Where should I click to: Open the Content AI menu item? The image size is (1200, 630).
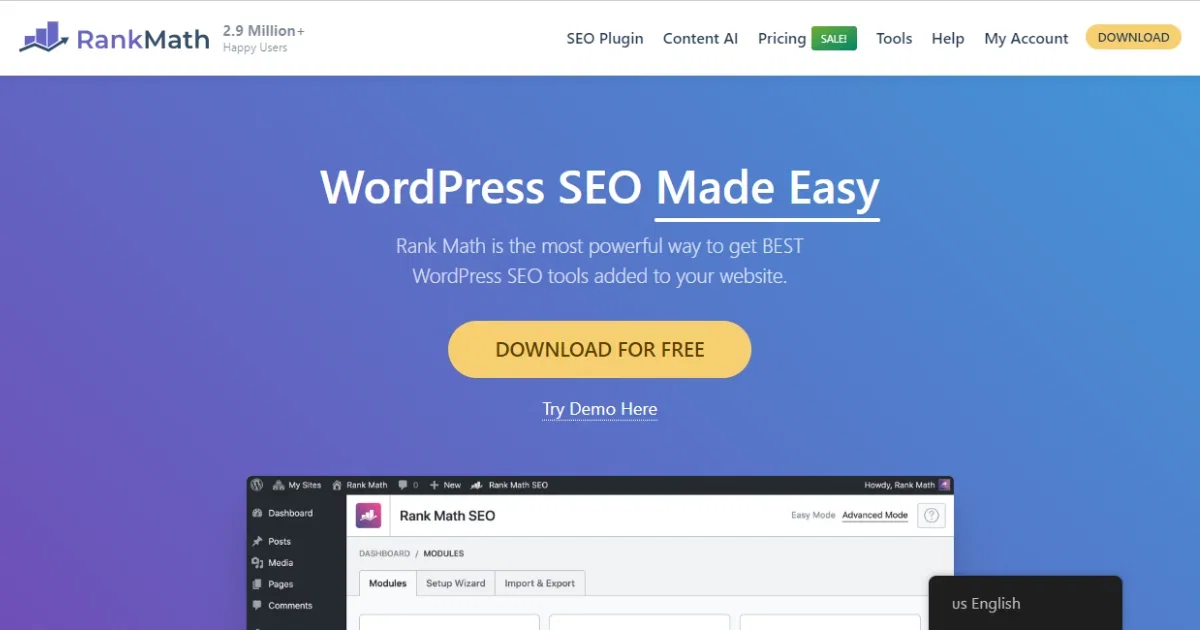tap(700, 38)
